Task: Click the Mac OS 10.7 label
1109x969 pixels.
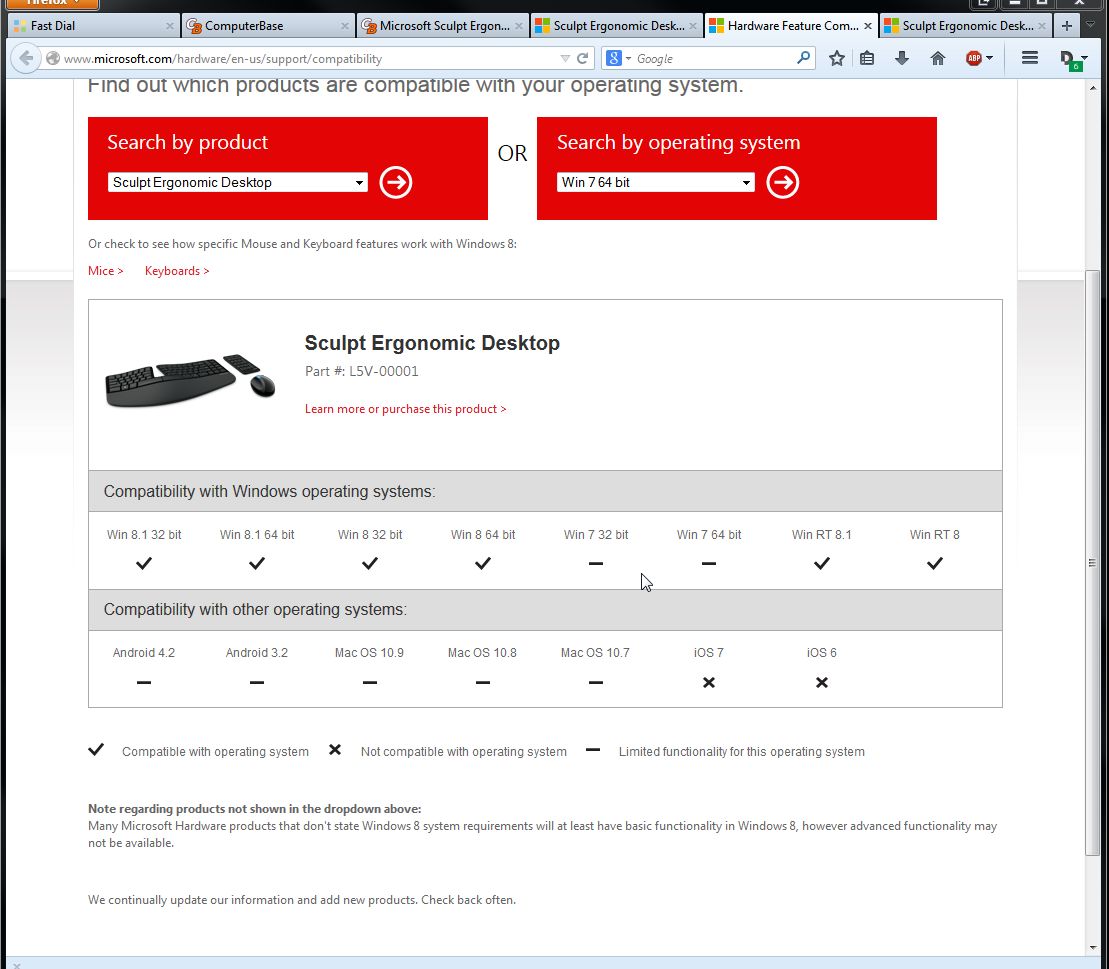Action: pyautogui.click(x=595, y=653)
